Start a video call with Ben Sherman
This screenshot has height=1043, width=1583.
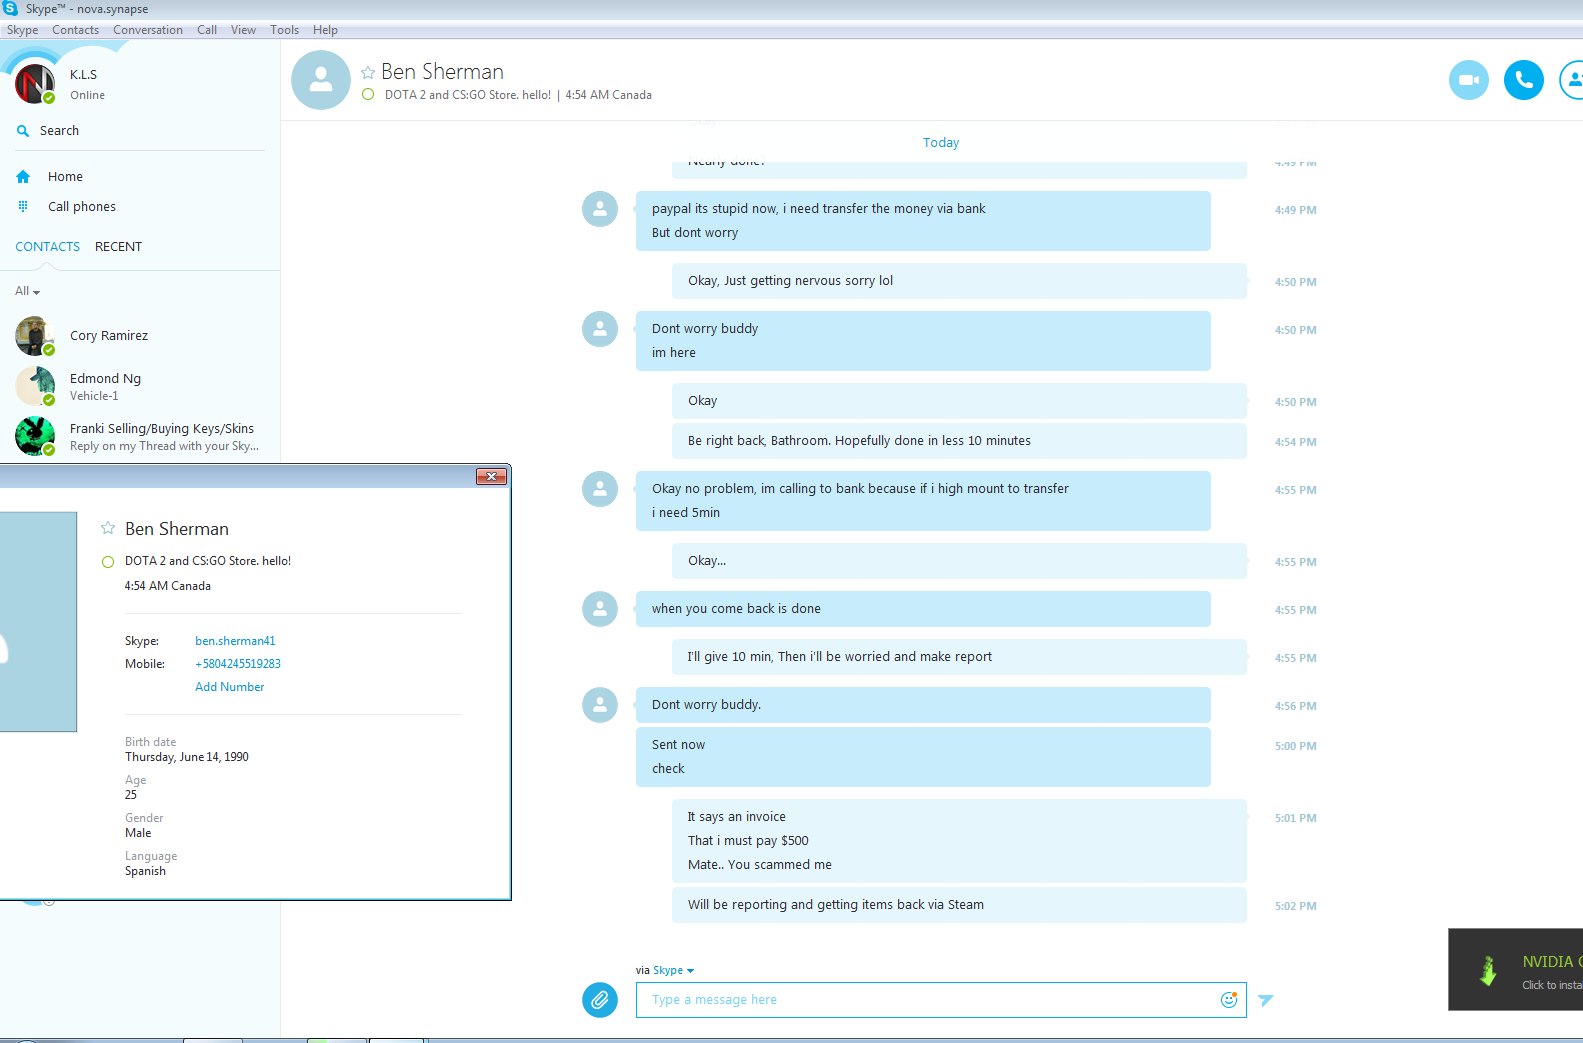coord(1468,80)
